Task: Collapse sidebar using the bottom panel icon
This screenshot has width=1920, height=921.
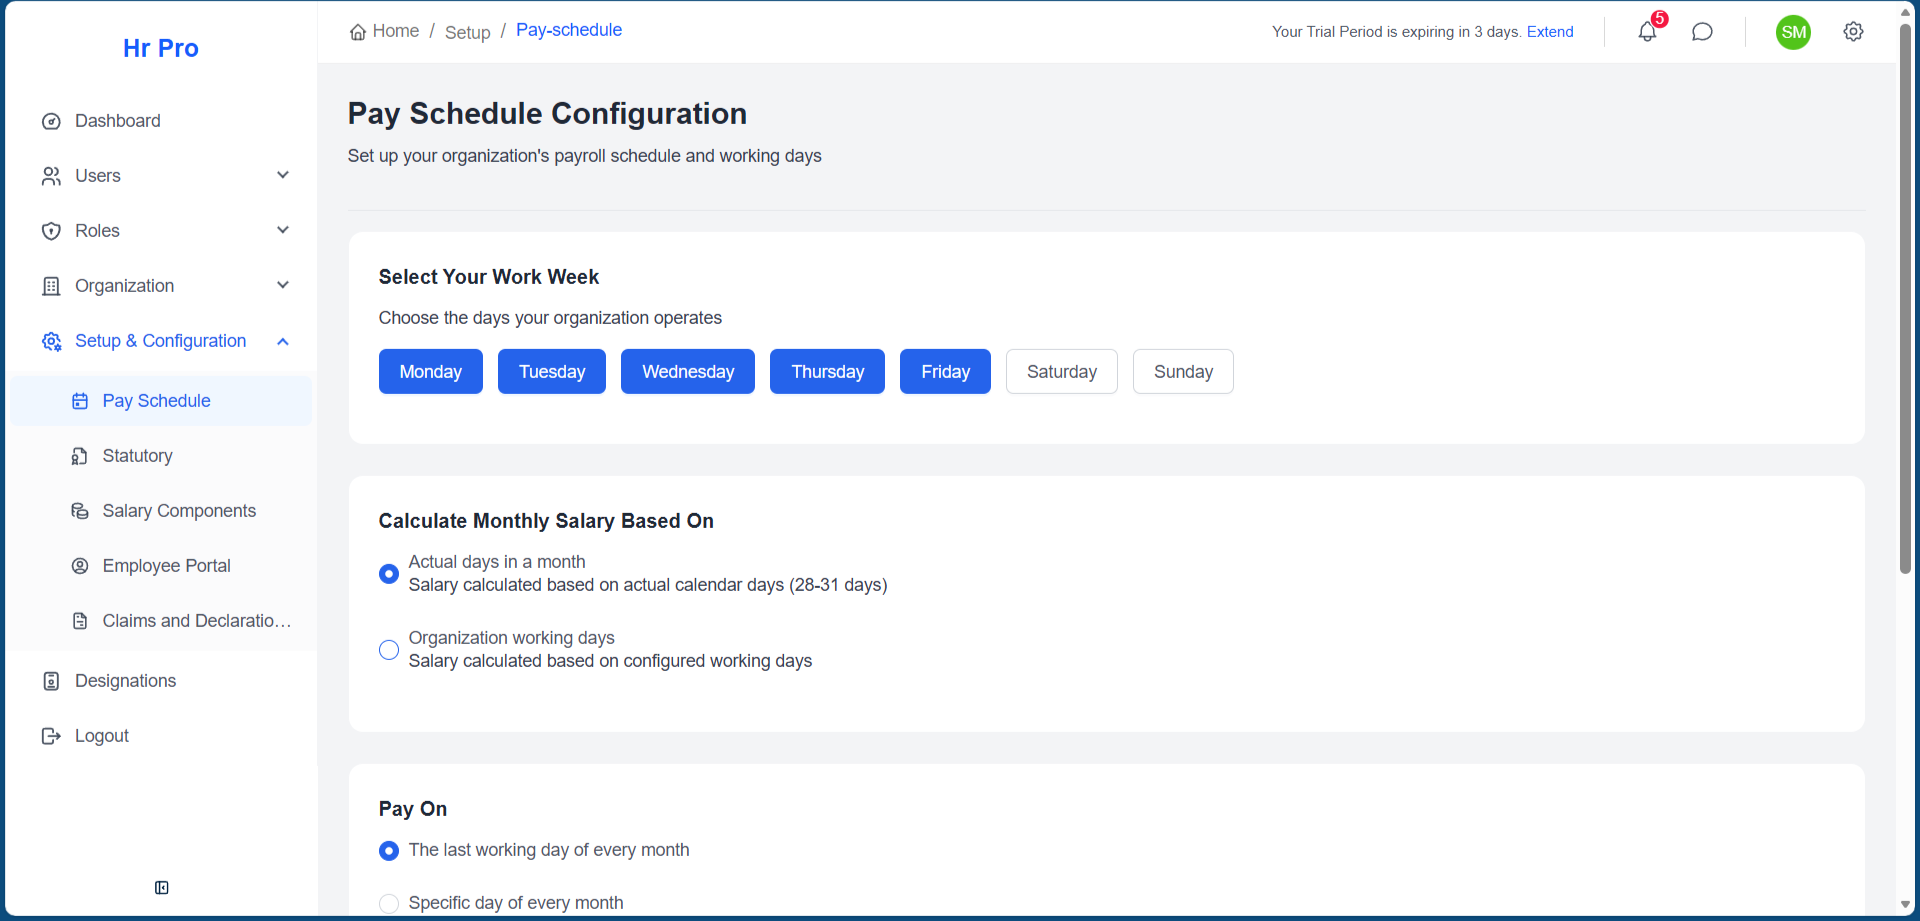Action: pos(162,888)
